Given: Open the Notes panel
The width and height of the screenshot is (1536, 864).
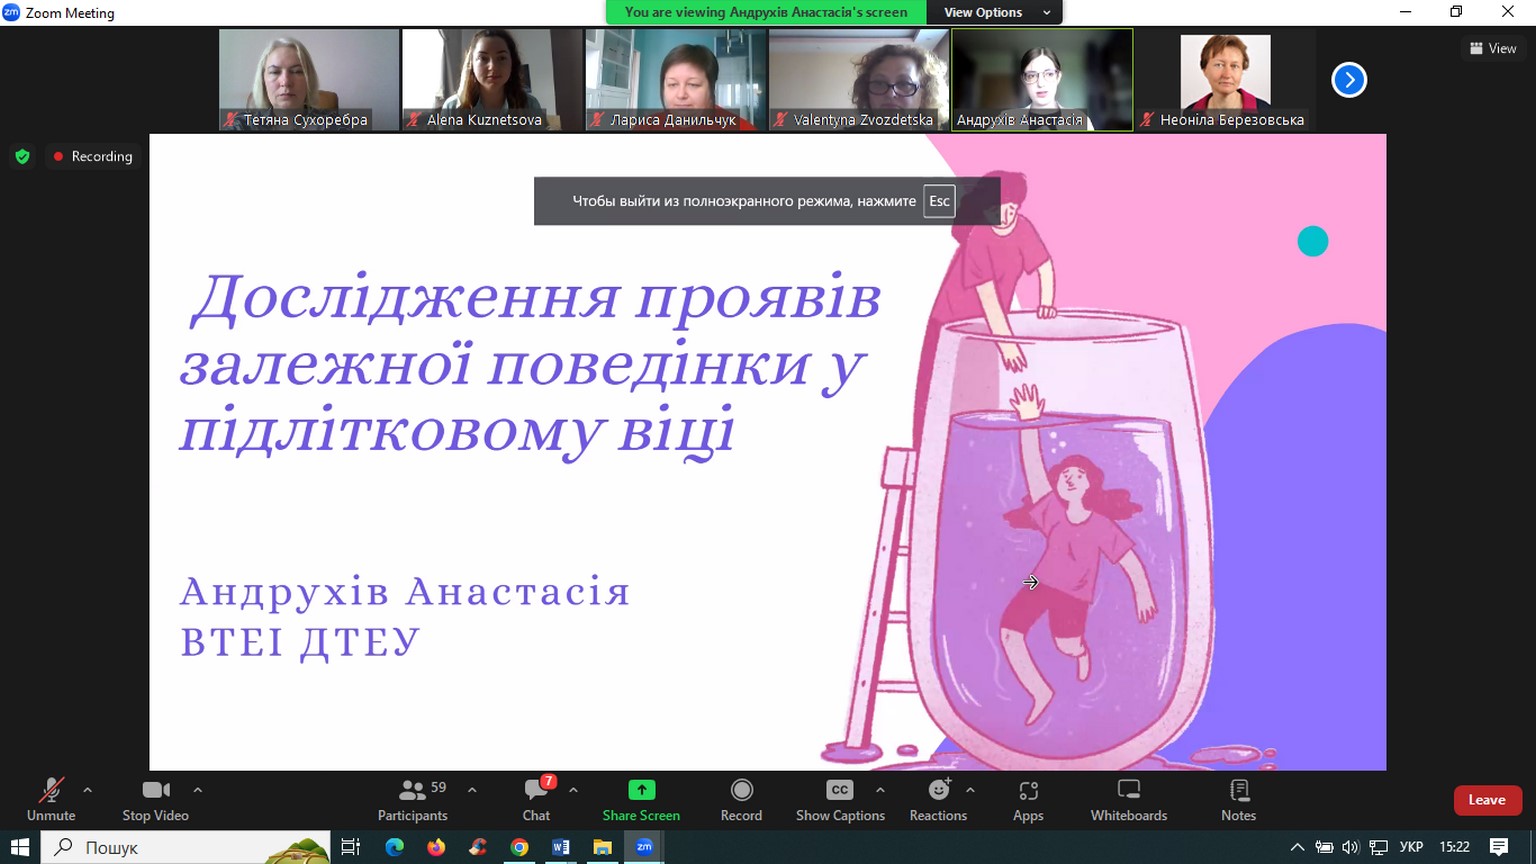Looking at the screenshot, I should coord(1238,799).
